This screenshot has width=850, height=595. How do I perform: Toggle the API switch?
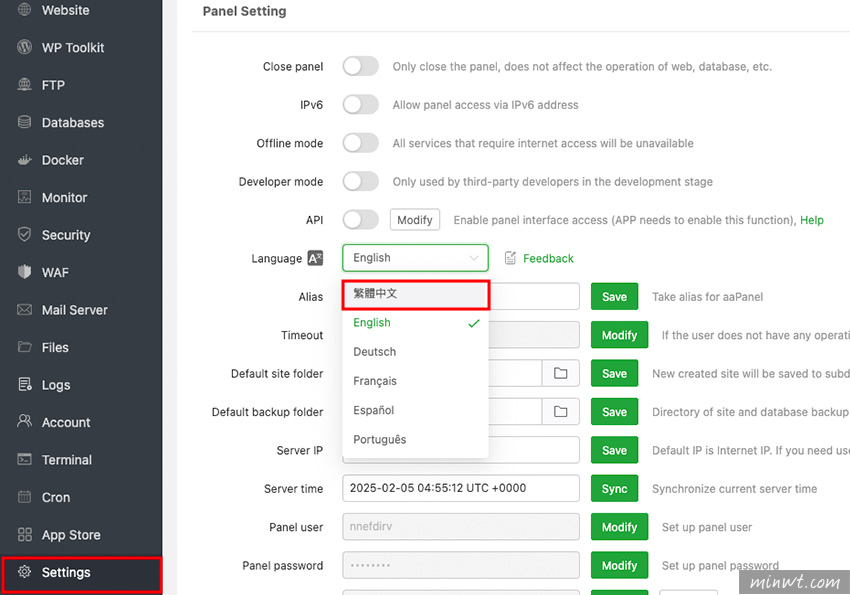tap(360, 220)
